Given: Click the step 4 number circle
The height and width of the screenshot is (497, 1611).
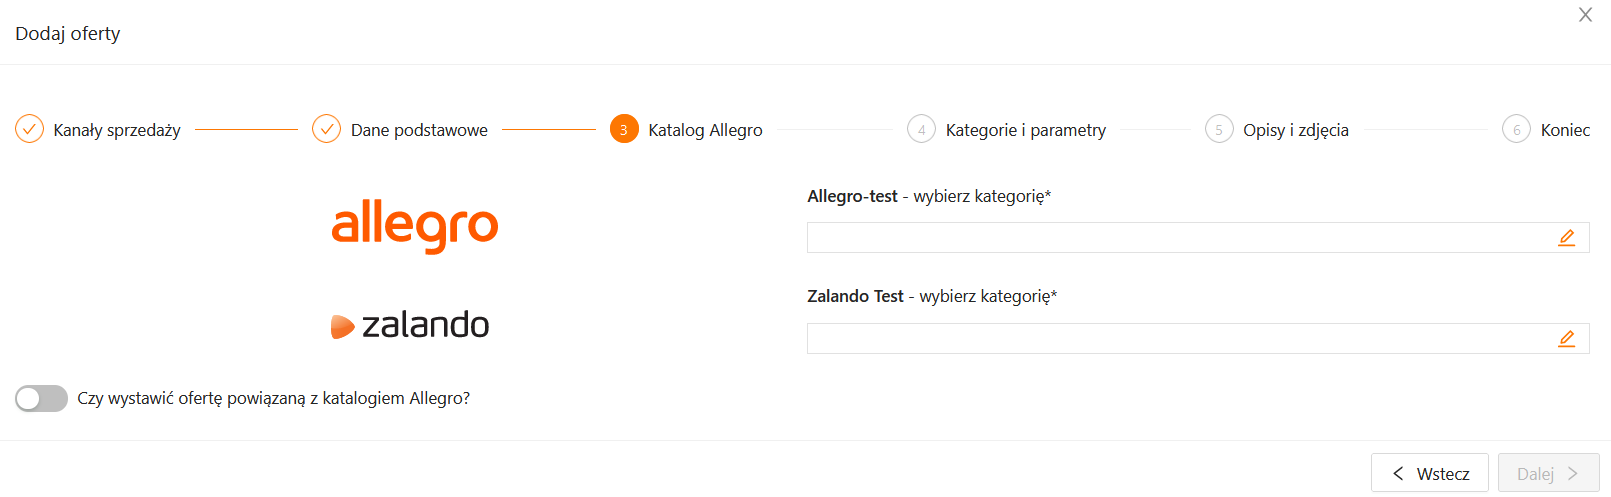Looking at the screenshot, I should pyautogui.click(x=921, y=129).
